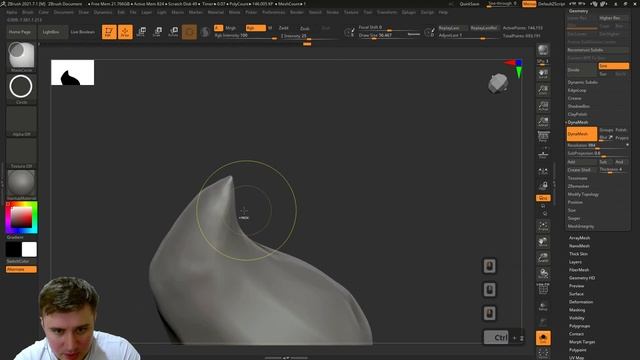Select the Rotate gizmo mode icon
The height and width of the screenshot is (360, 640).
(173, 32)
